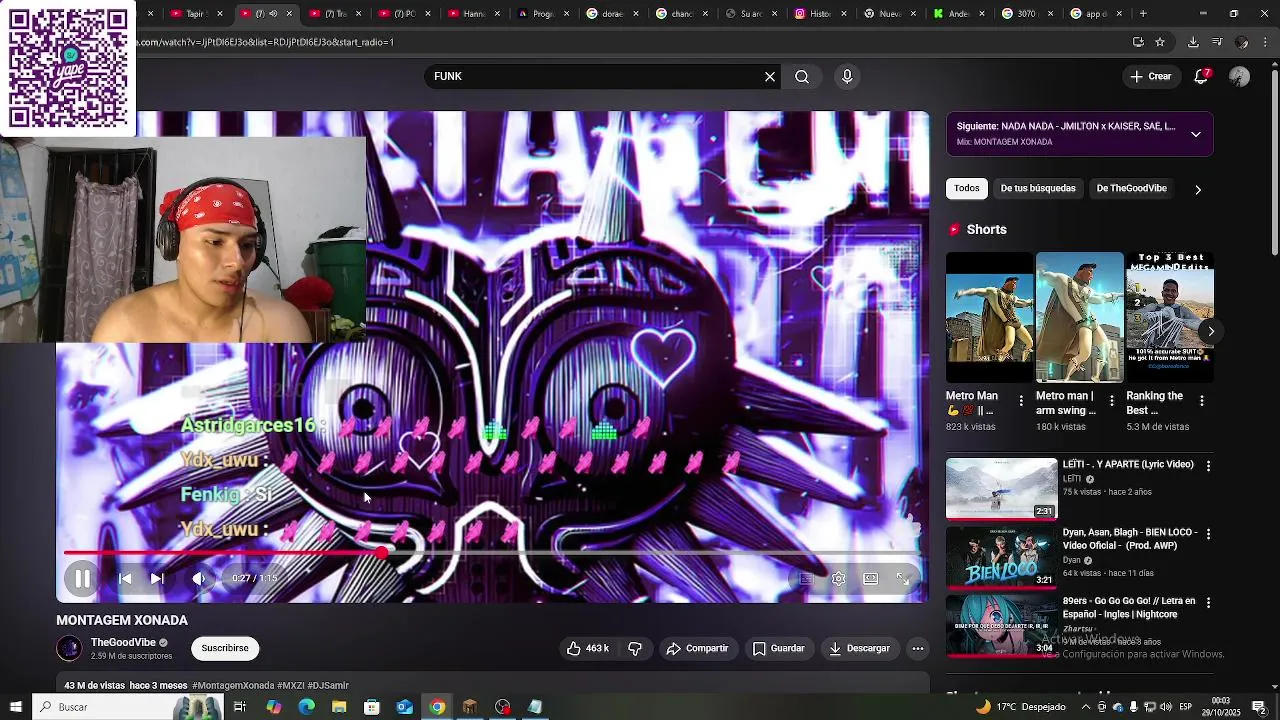Open the TheGoodVibe channel avatar
The width and height of the screenshot is (1280, 720).
[69, 648]
